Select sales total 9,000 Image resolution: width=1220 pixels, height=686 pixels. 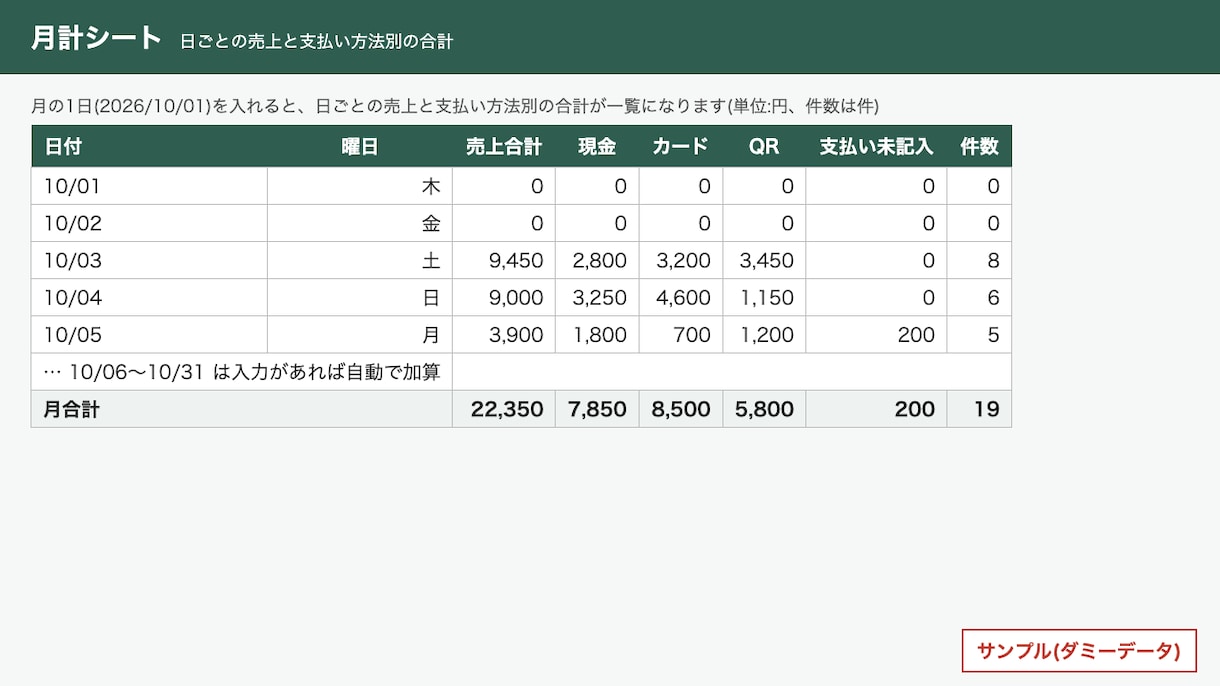(504, 298)
